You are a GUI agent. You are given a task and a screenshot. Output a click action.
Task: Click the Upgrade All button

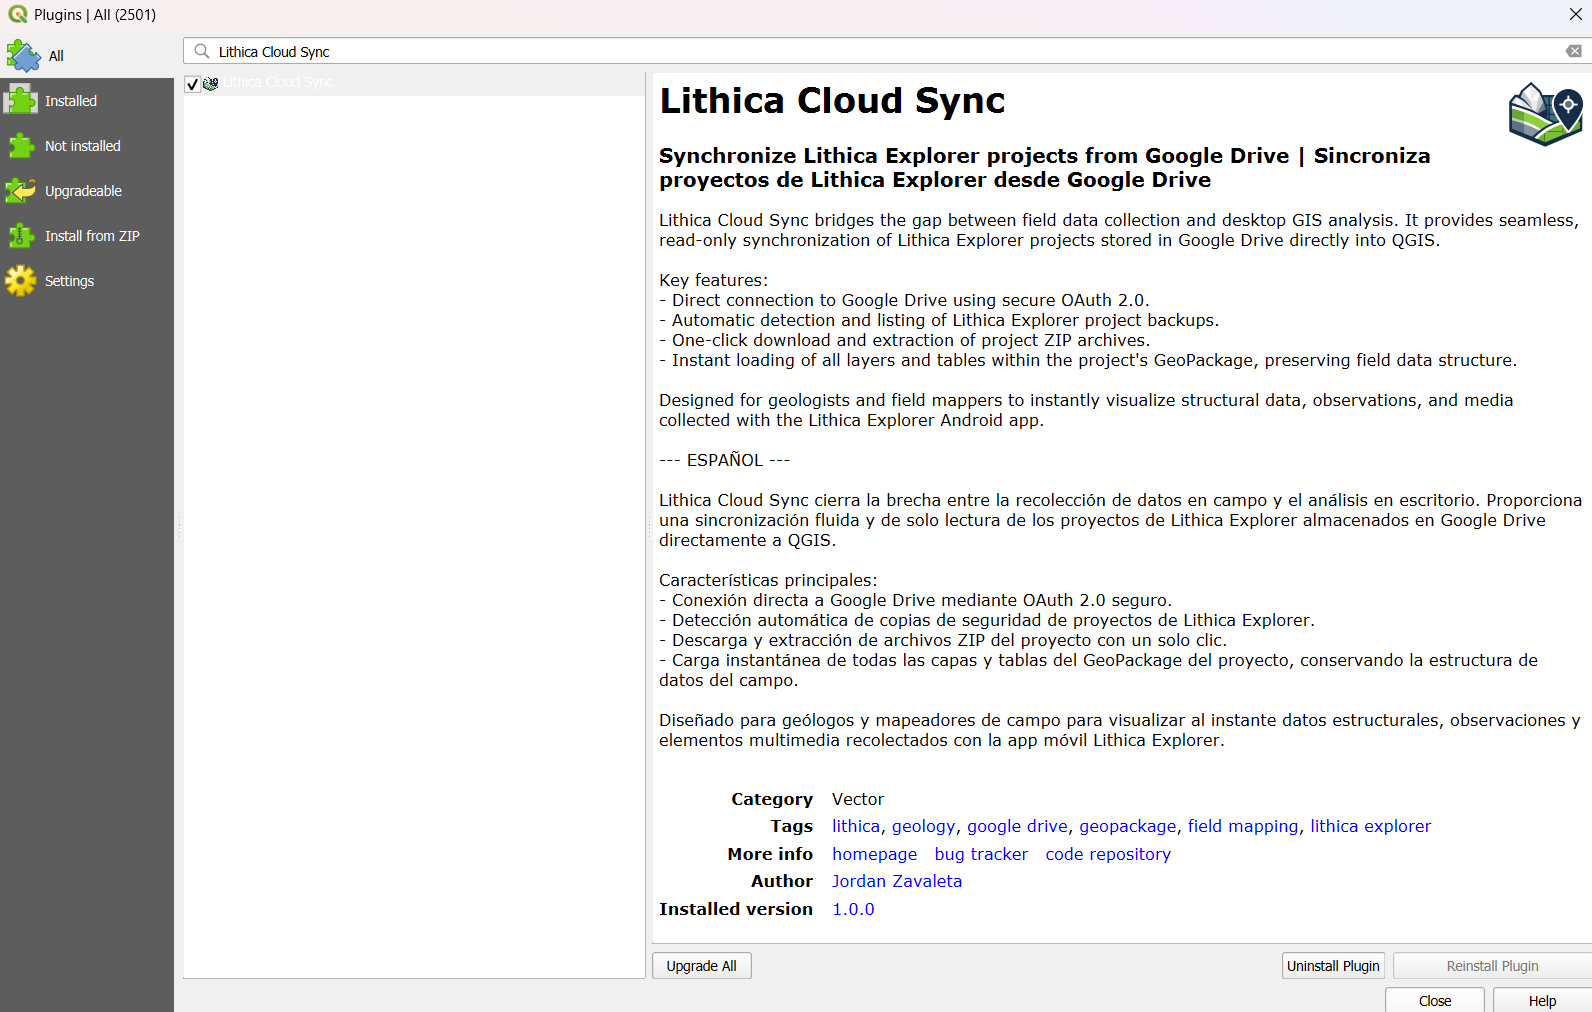tap(702, 966)
